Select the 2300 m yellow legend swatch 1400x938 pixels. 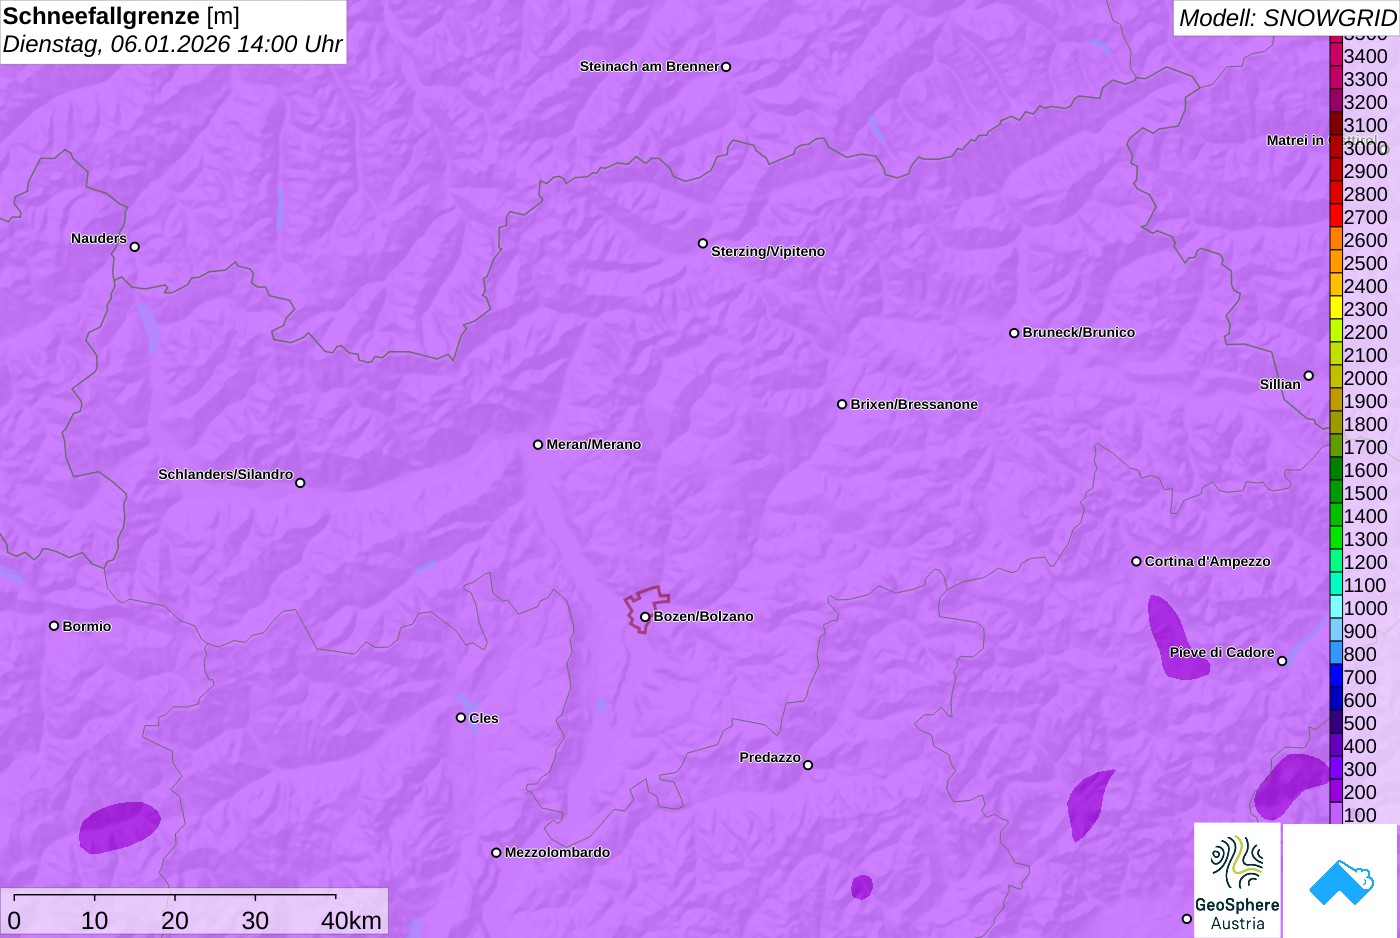pyautogui.click(x=1336, y=307)
